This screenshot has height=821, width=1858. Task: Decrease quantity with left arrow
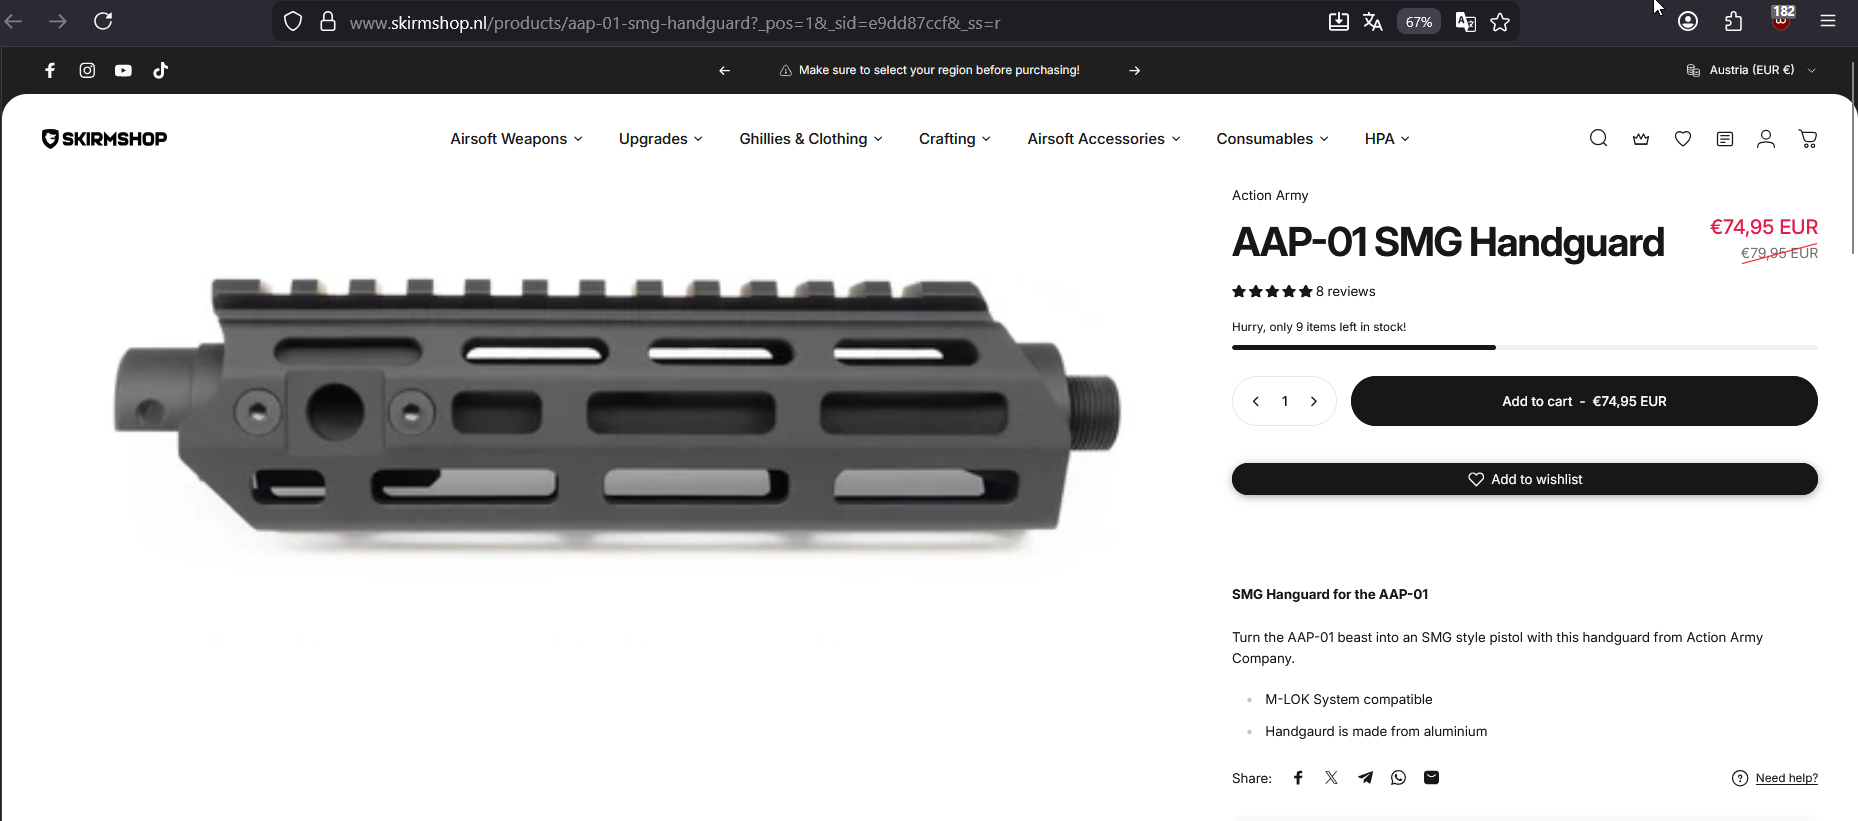click(1256, 401)
